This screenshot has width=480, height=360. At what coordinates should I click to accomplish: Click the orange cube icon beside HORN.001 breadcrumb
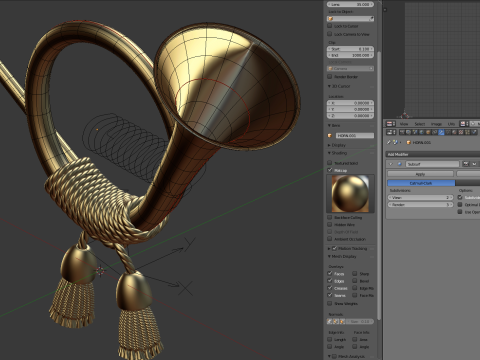(x=408, y=142)
